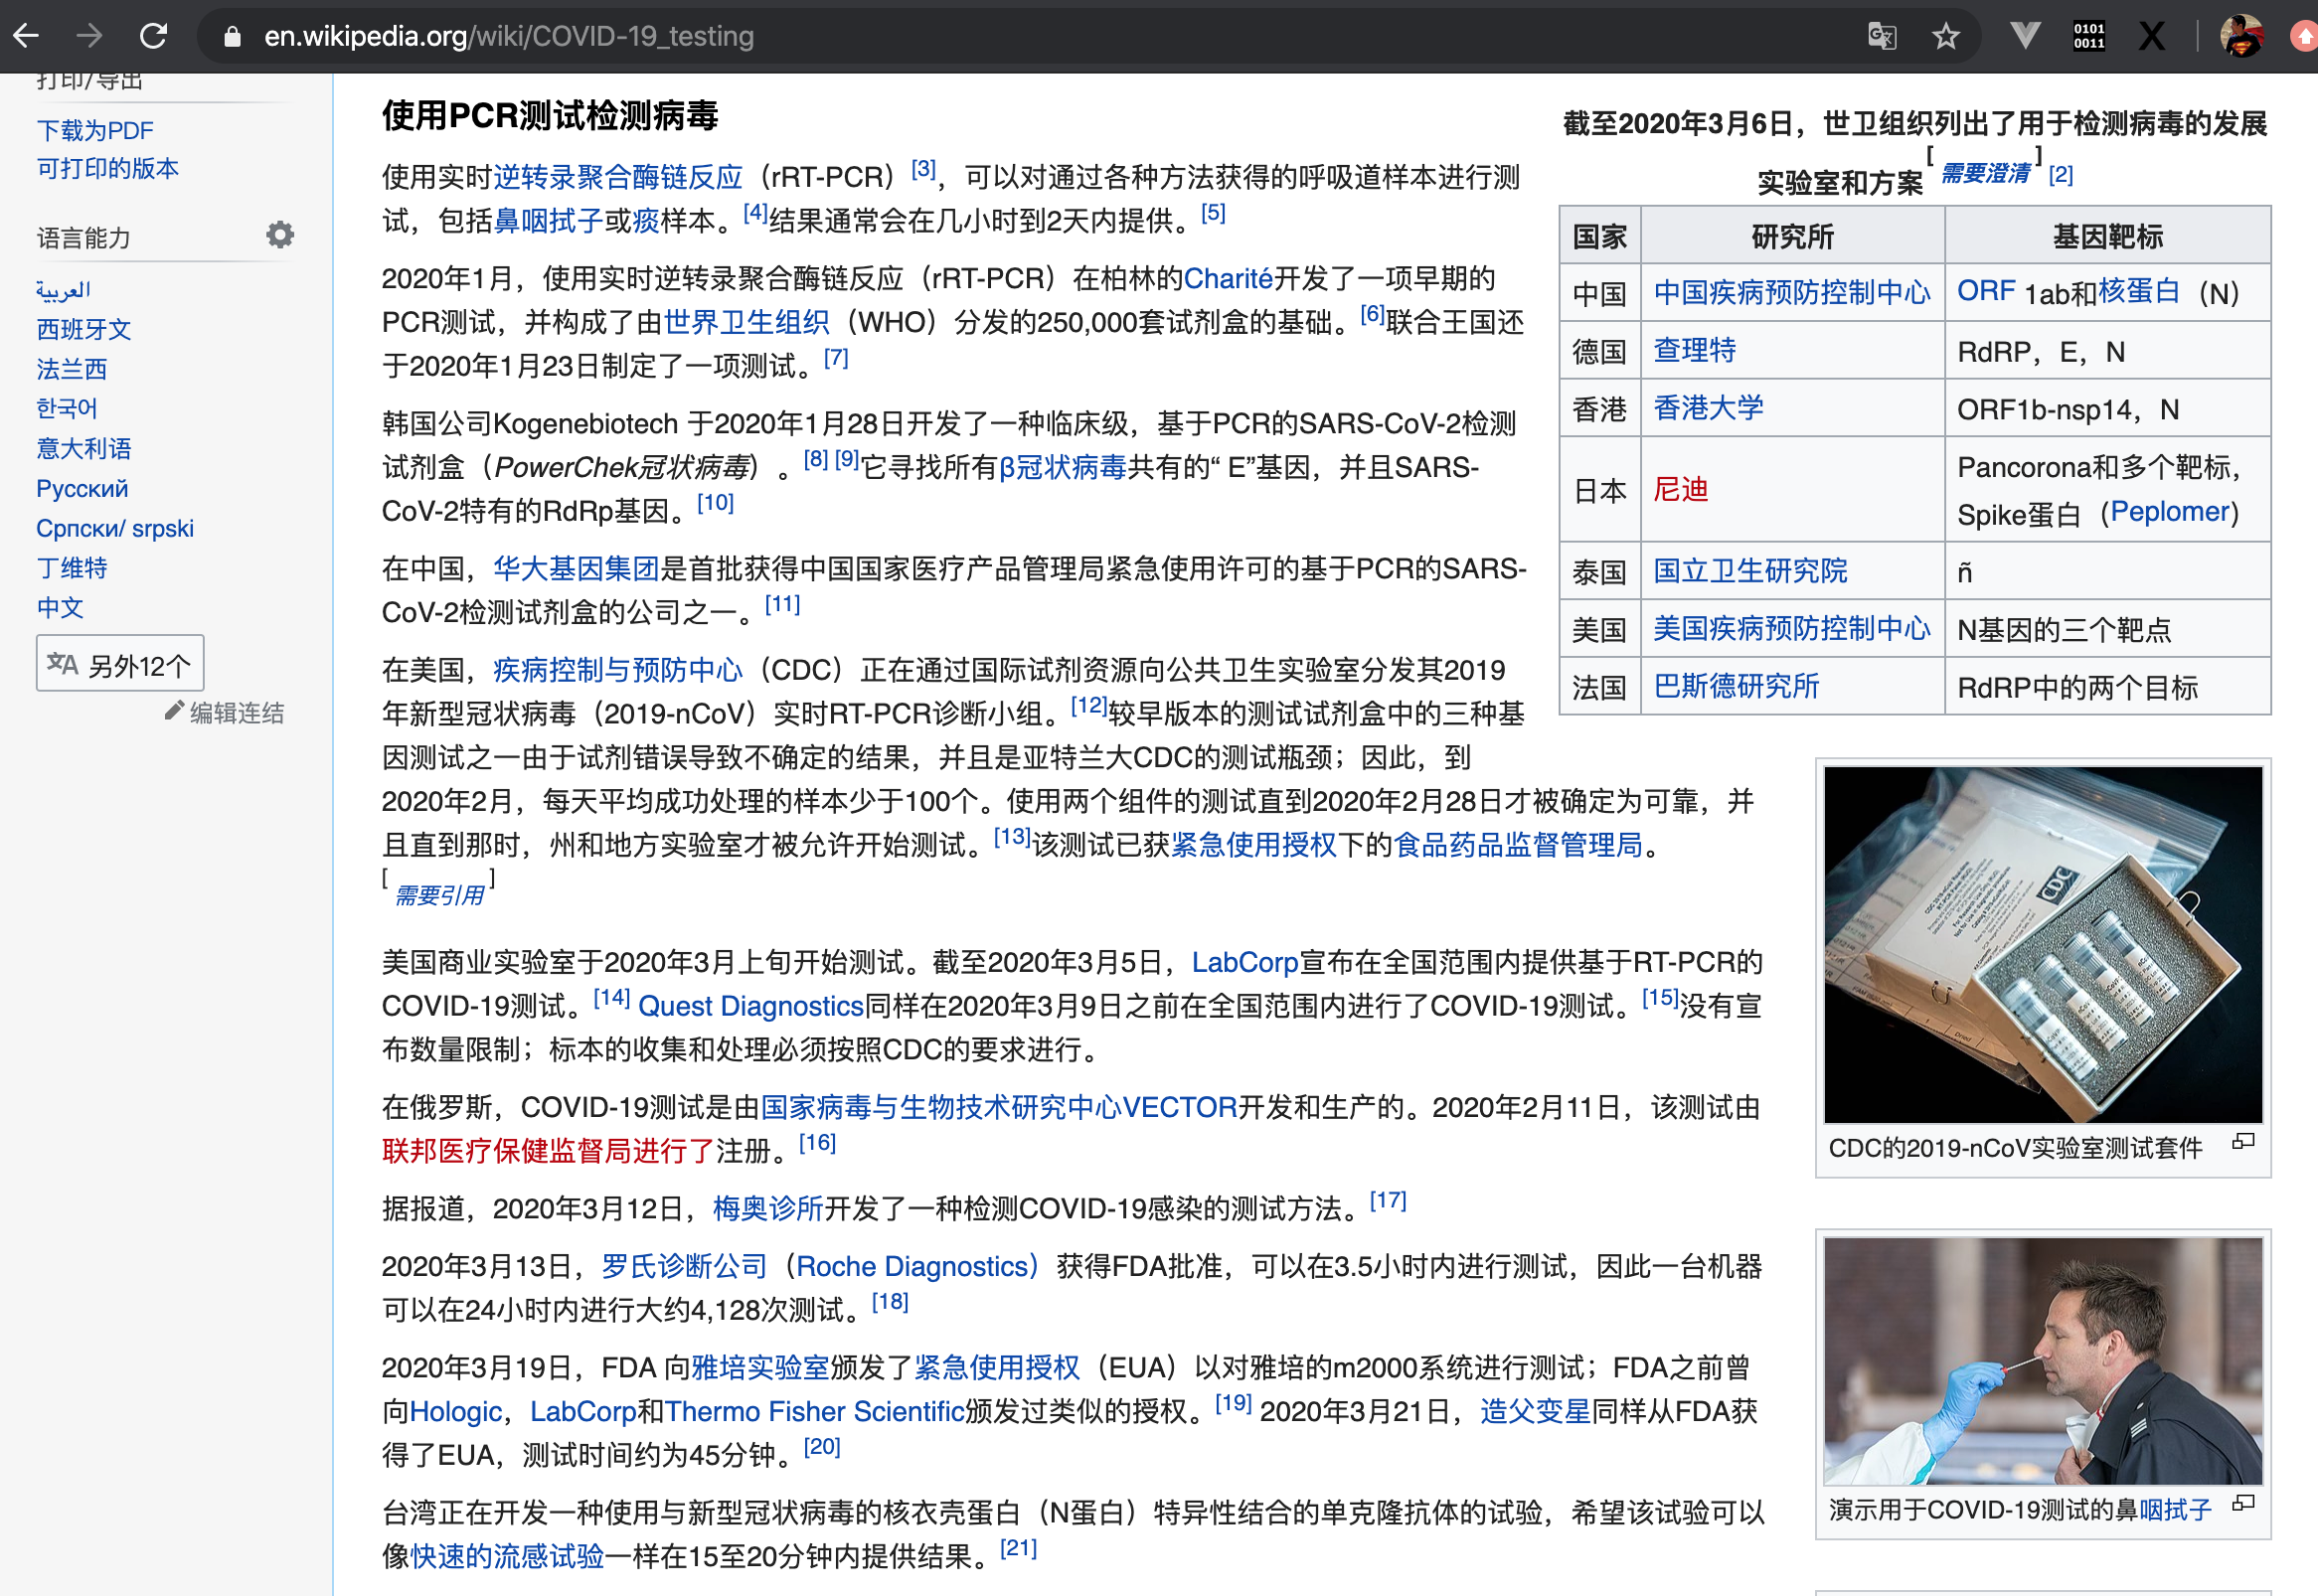Open the 罗氏诊断公司 link
This screenshot has height=1596, width=2318.
pos(684,1268)
